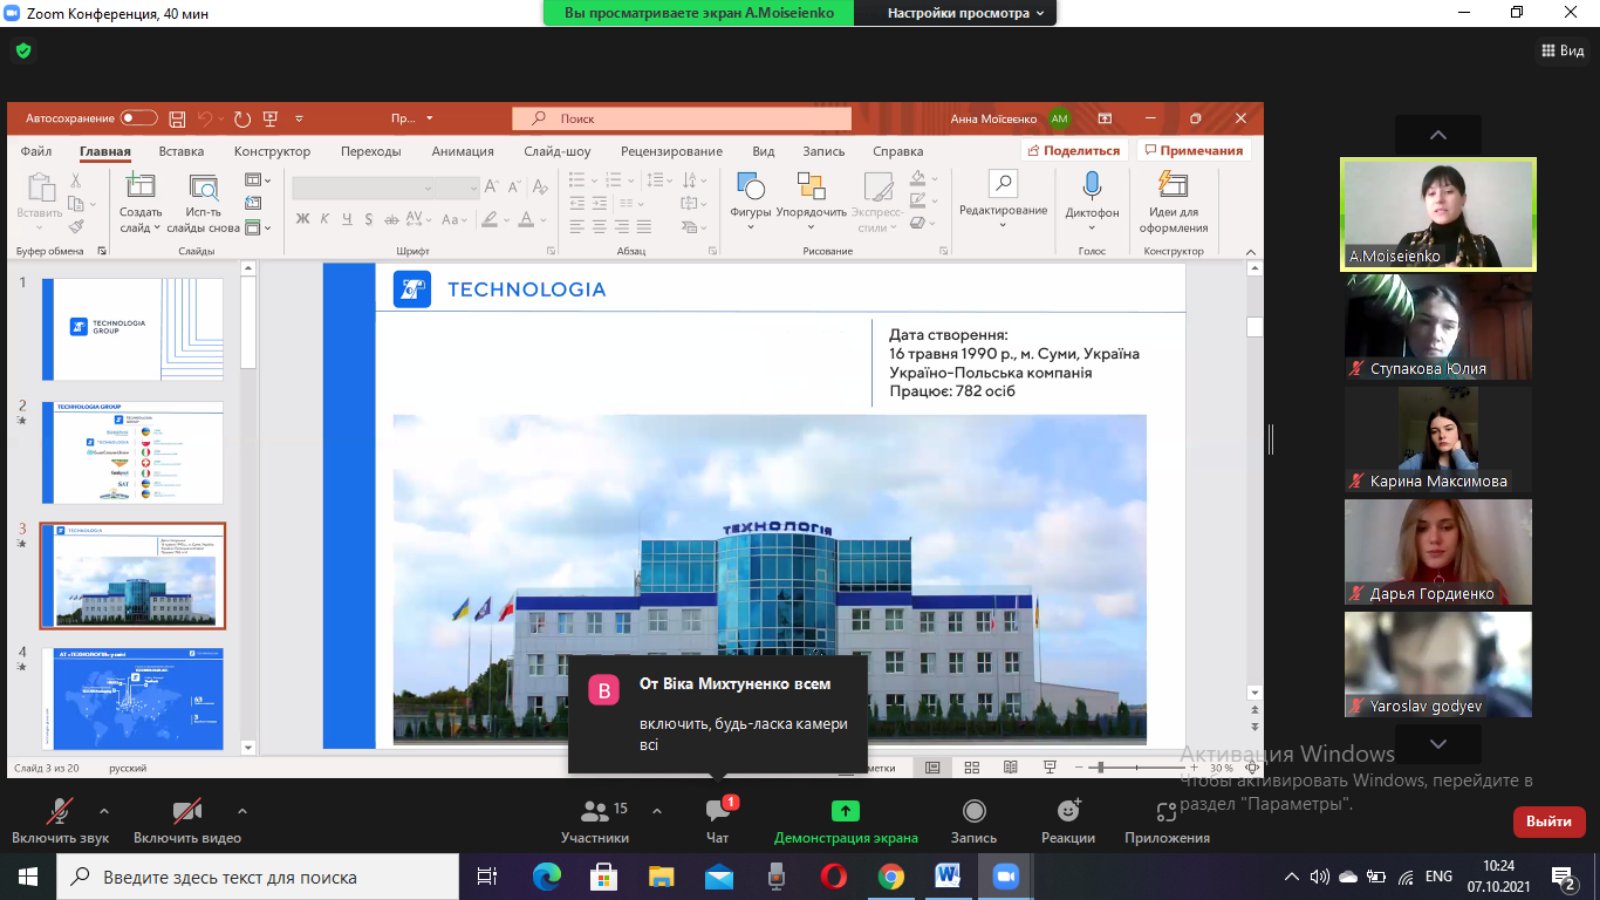The image size is (1600, 900).
Task: Collapse the PowerPoint ribbon
Action: [x=1250, y=251]
